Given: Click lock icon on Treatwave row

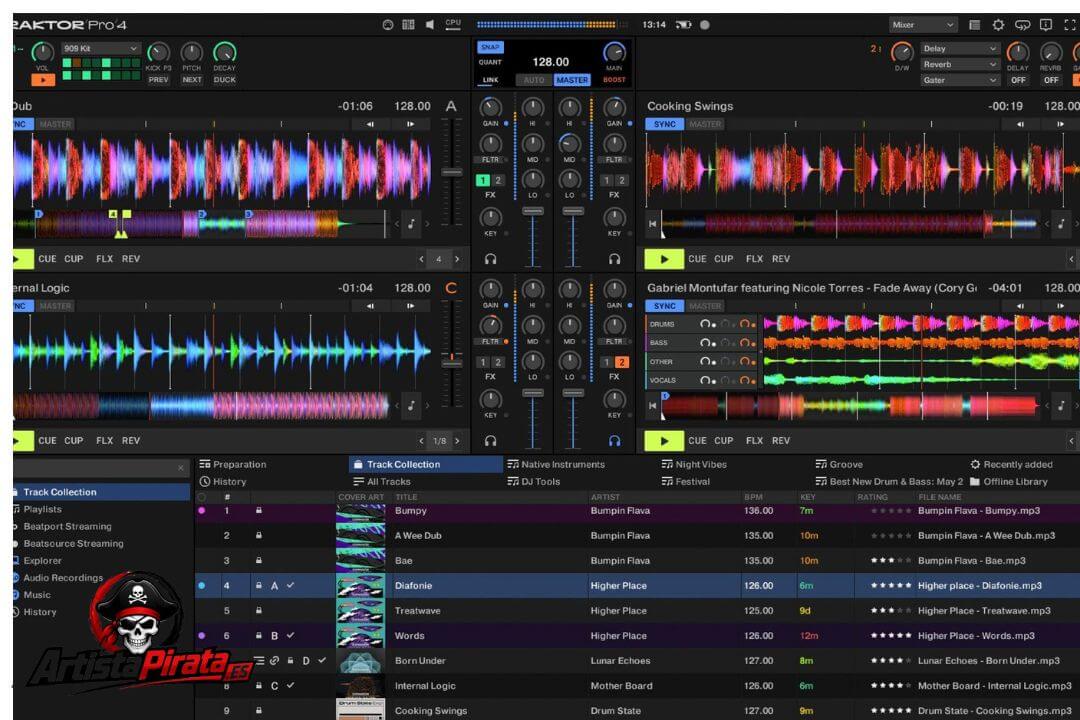Looking at the screenshot, I should point(259,610).
